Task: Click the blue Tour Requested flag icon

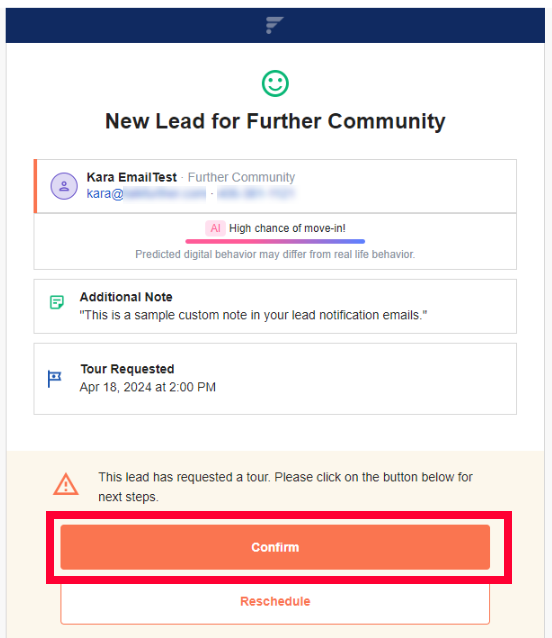Action: coord(54,379)
